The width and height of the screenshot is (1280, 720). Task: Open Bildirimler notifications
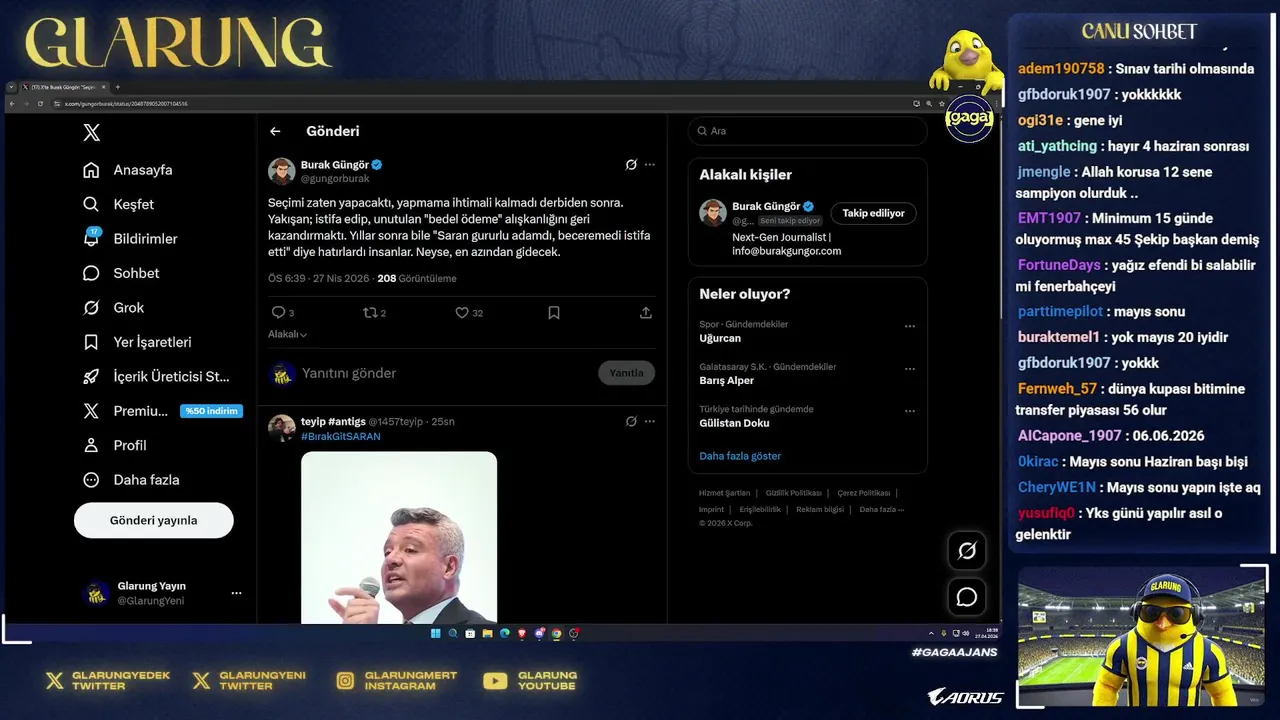130,238
